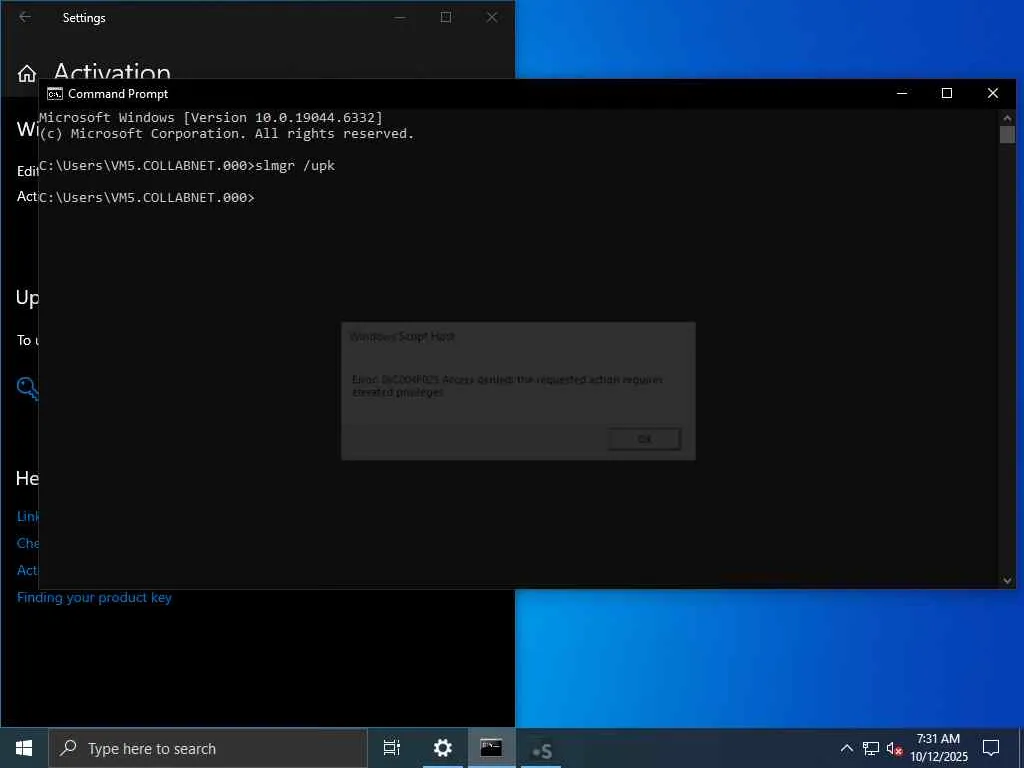Image resolution: width=1024 pixels, height=768 pixels.
Task: Select Command Prompt taskbar icon
Action: point(492,748)
